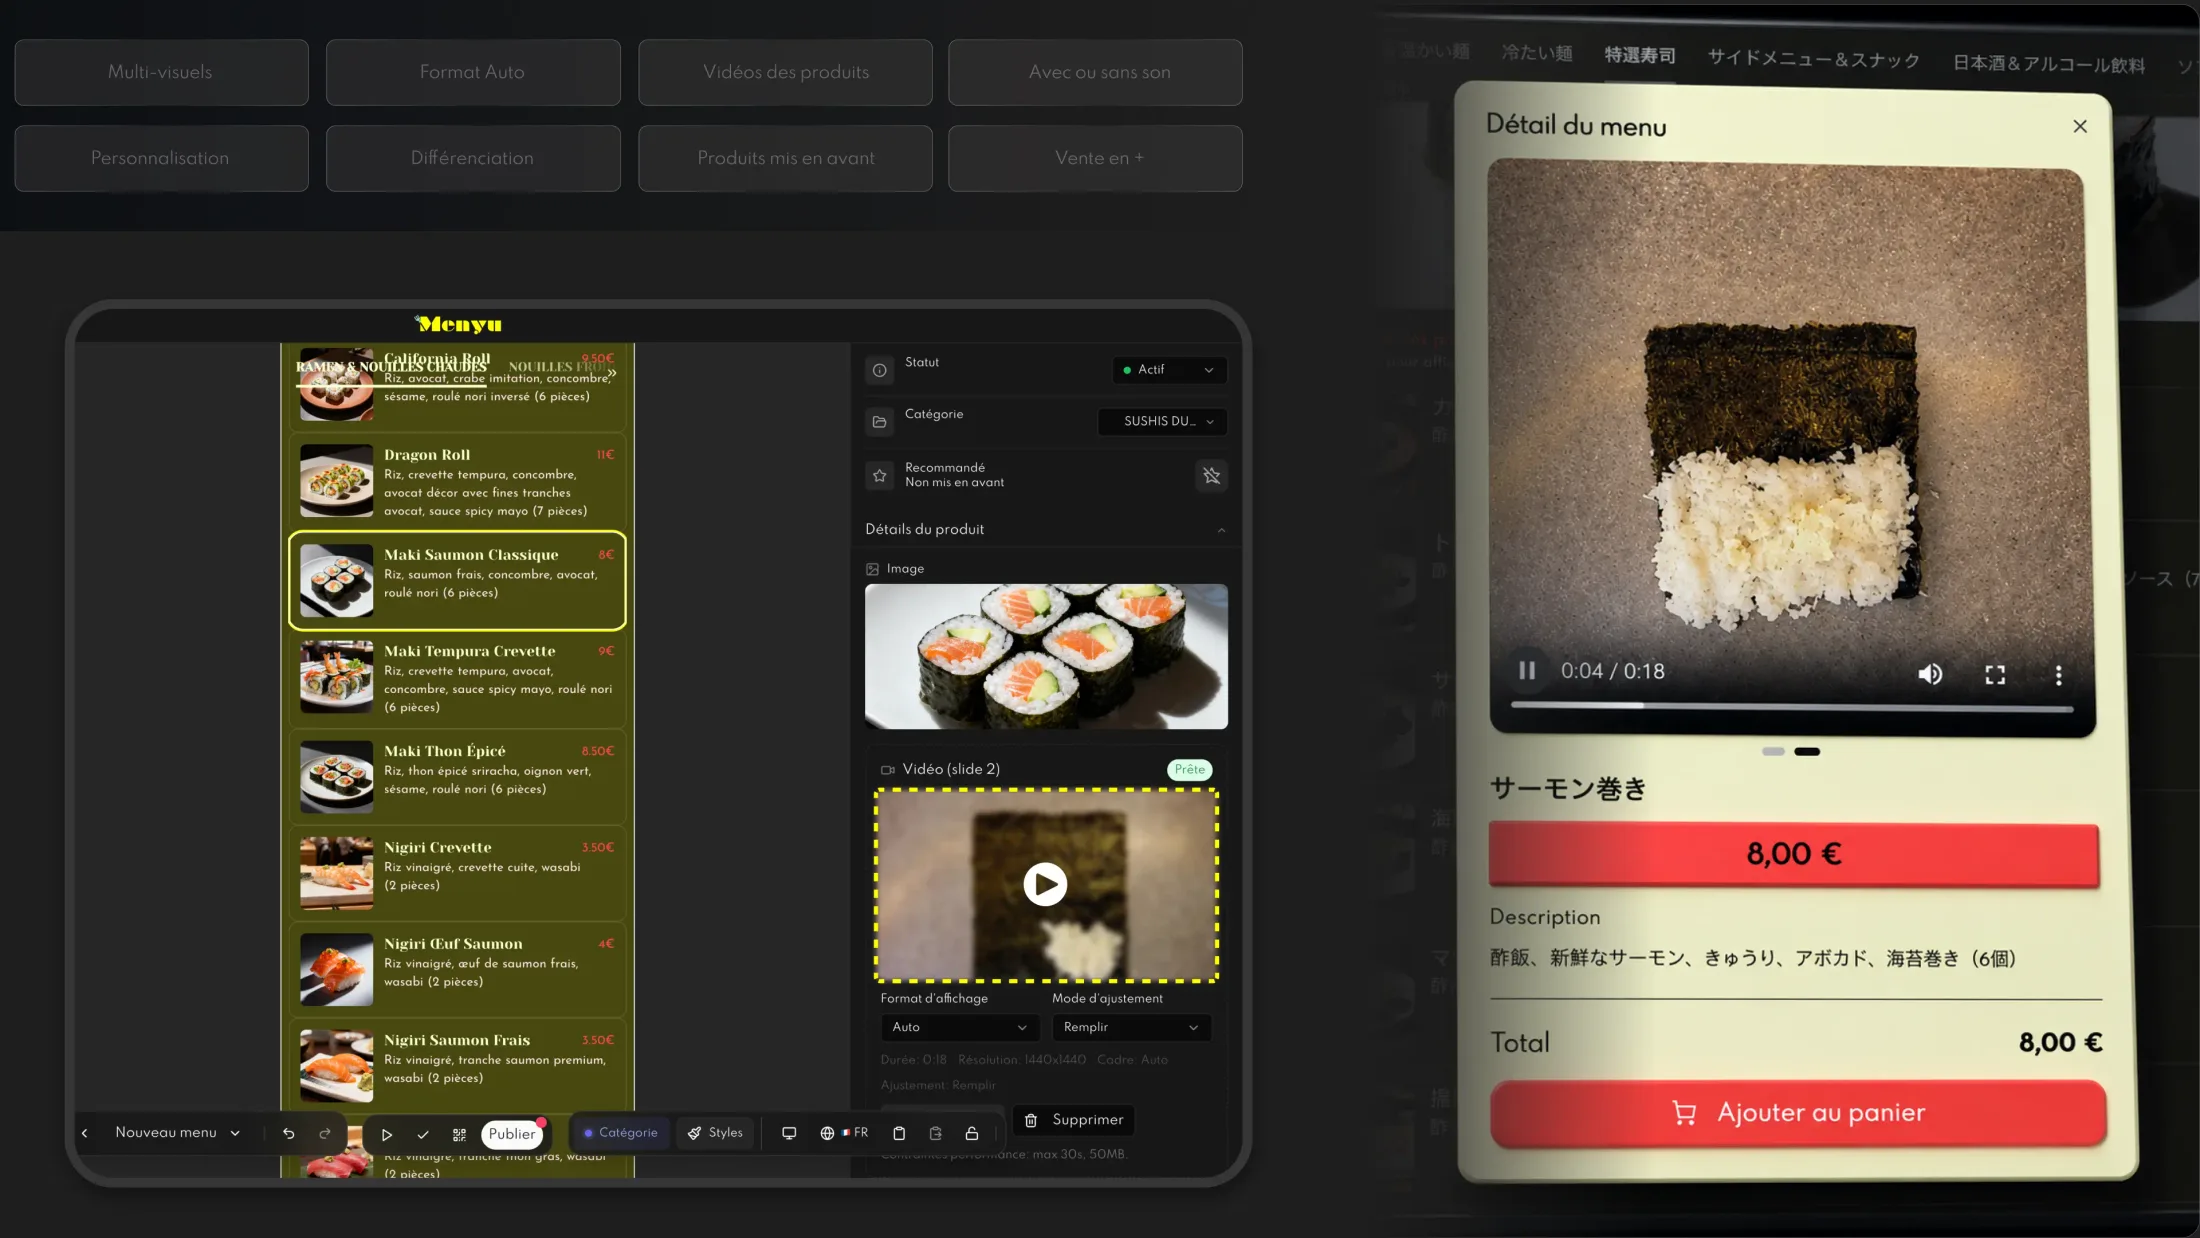Click the red 8,00 € price button

pos(1794,854)
